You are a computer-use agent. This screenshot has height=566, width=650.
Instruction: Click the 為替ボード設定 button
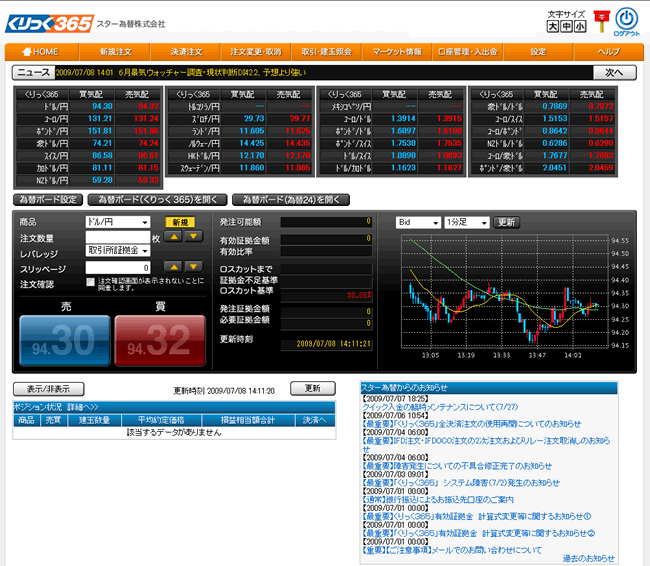point(48,200)
